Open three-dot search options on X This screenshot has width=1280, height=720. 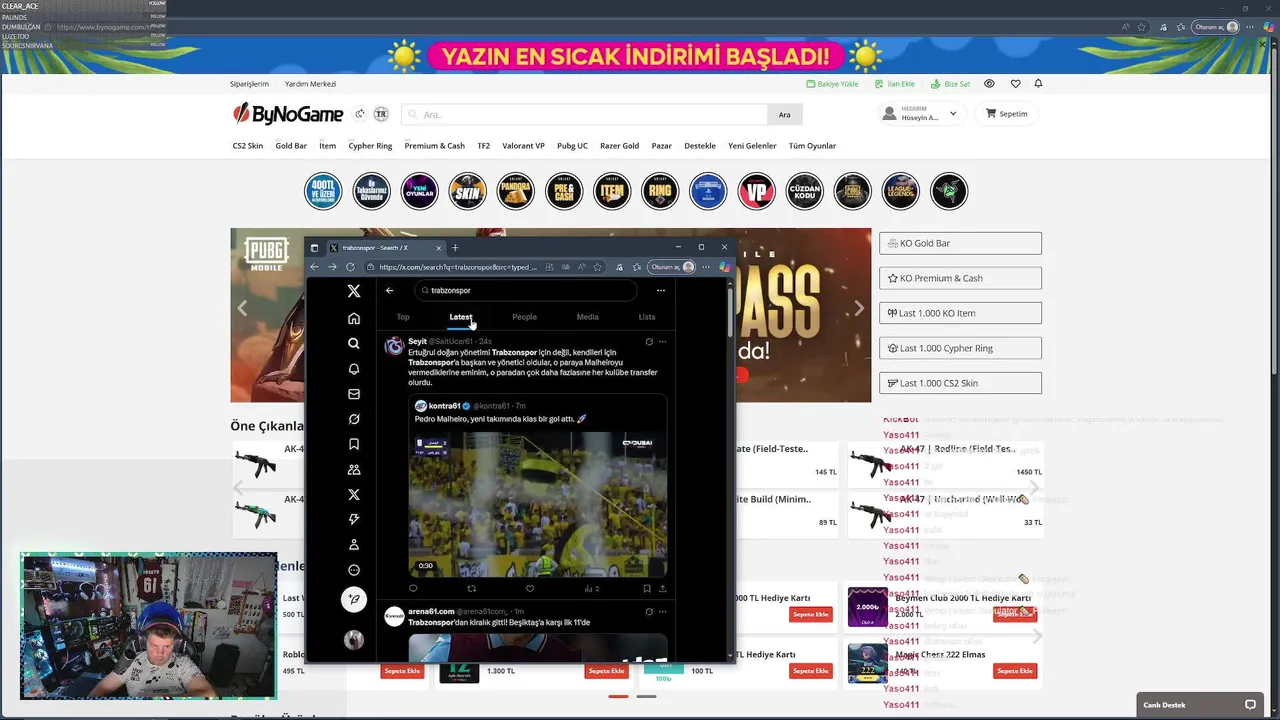coord(661,290)
